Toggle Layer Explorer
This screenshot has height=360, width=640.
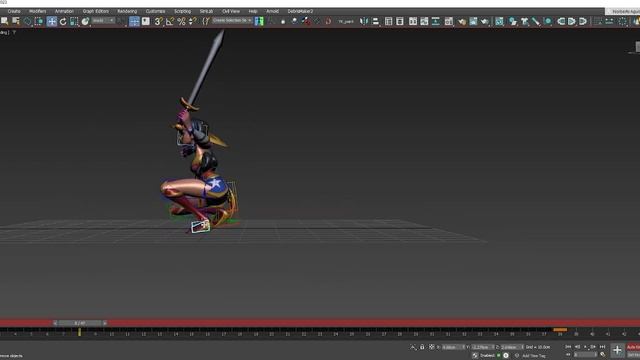point(400,21)
